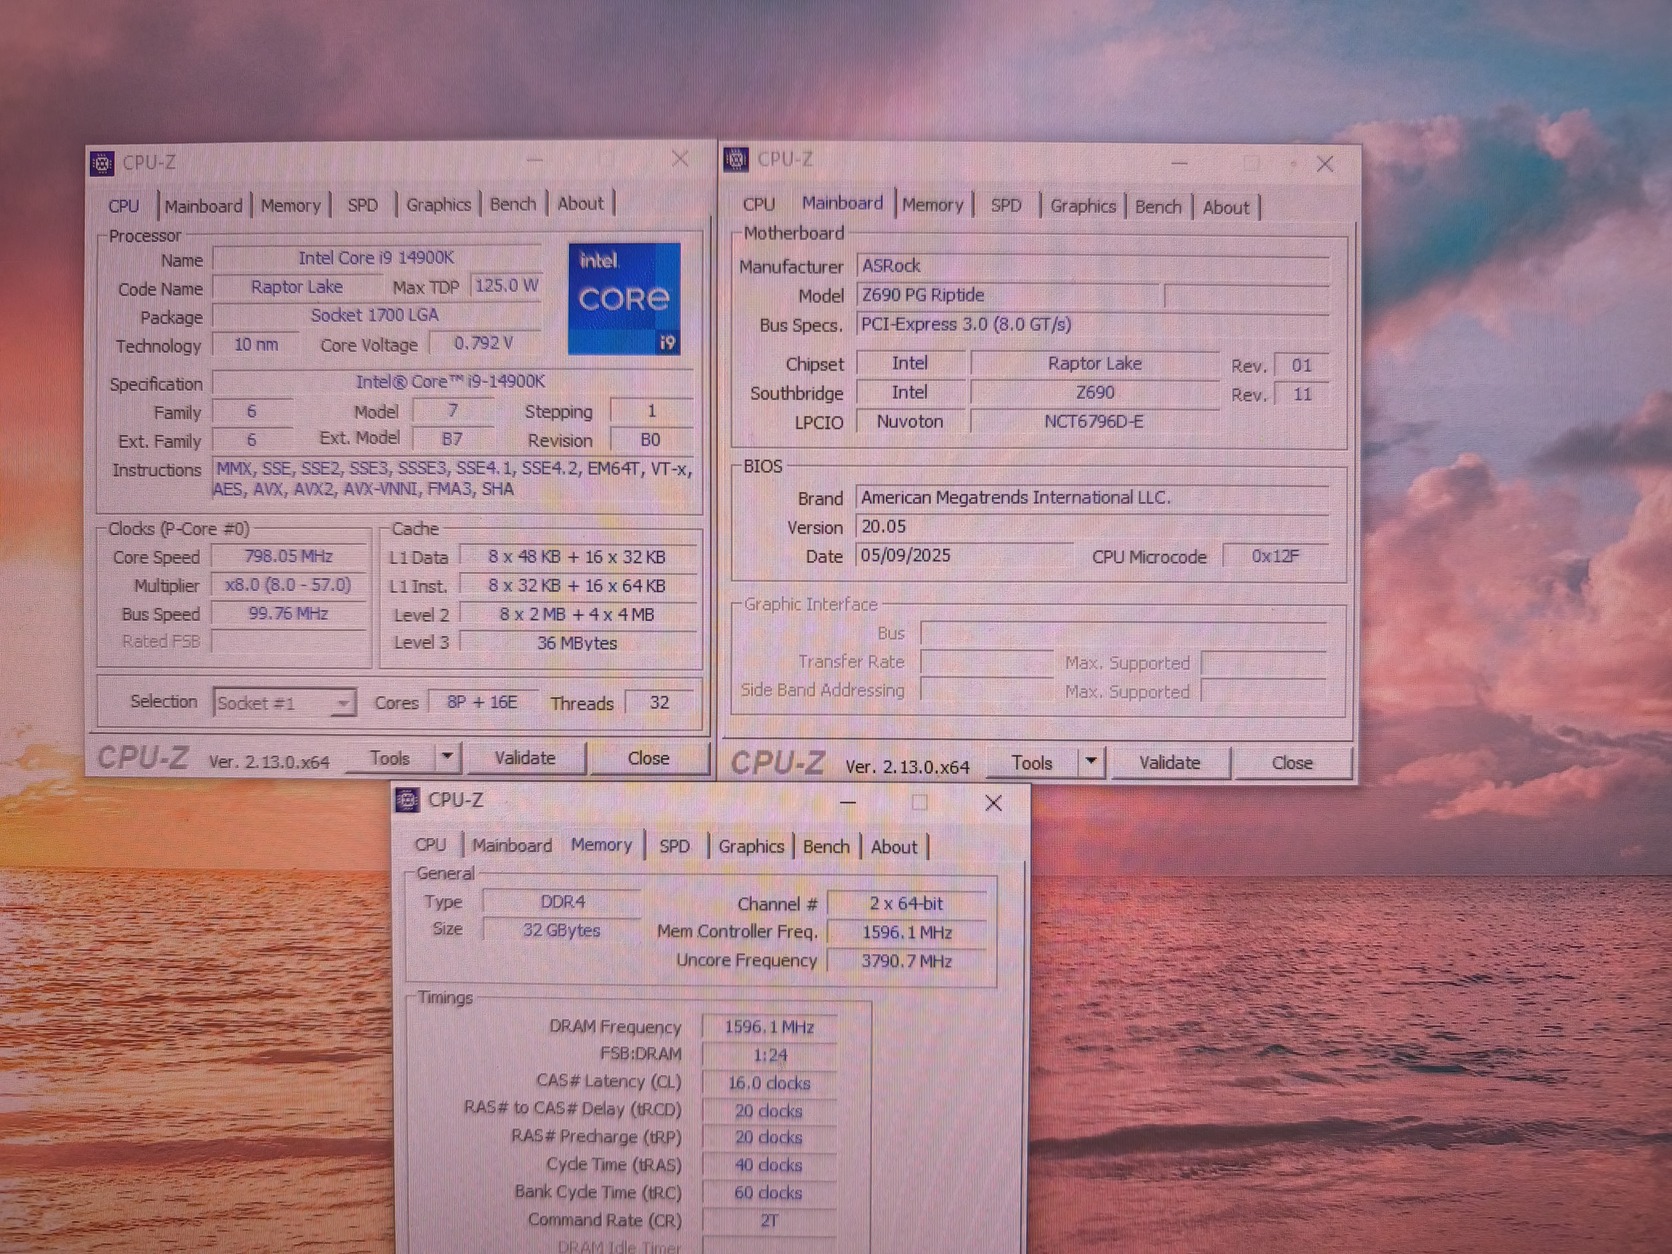
Task: Select SPD tab in the motherboard window
Action: pyautogui.click(x=1006, y=206)
